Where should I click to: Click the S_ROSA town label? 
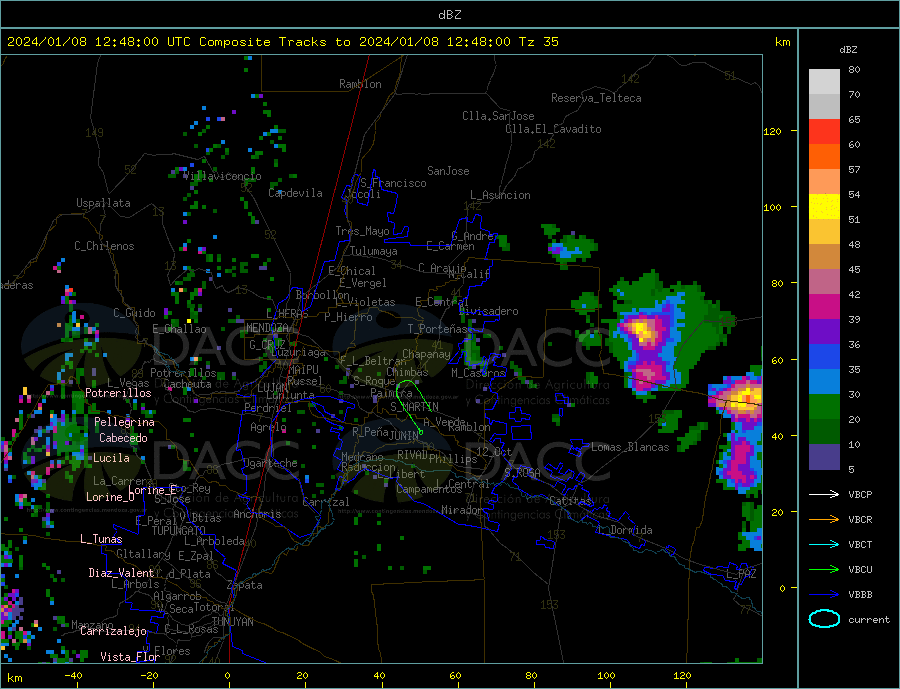click(522, 473)
